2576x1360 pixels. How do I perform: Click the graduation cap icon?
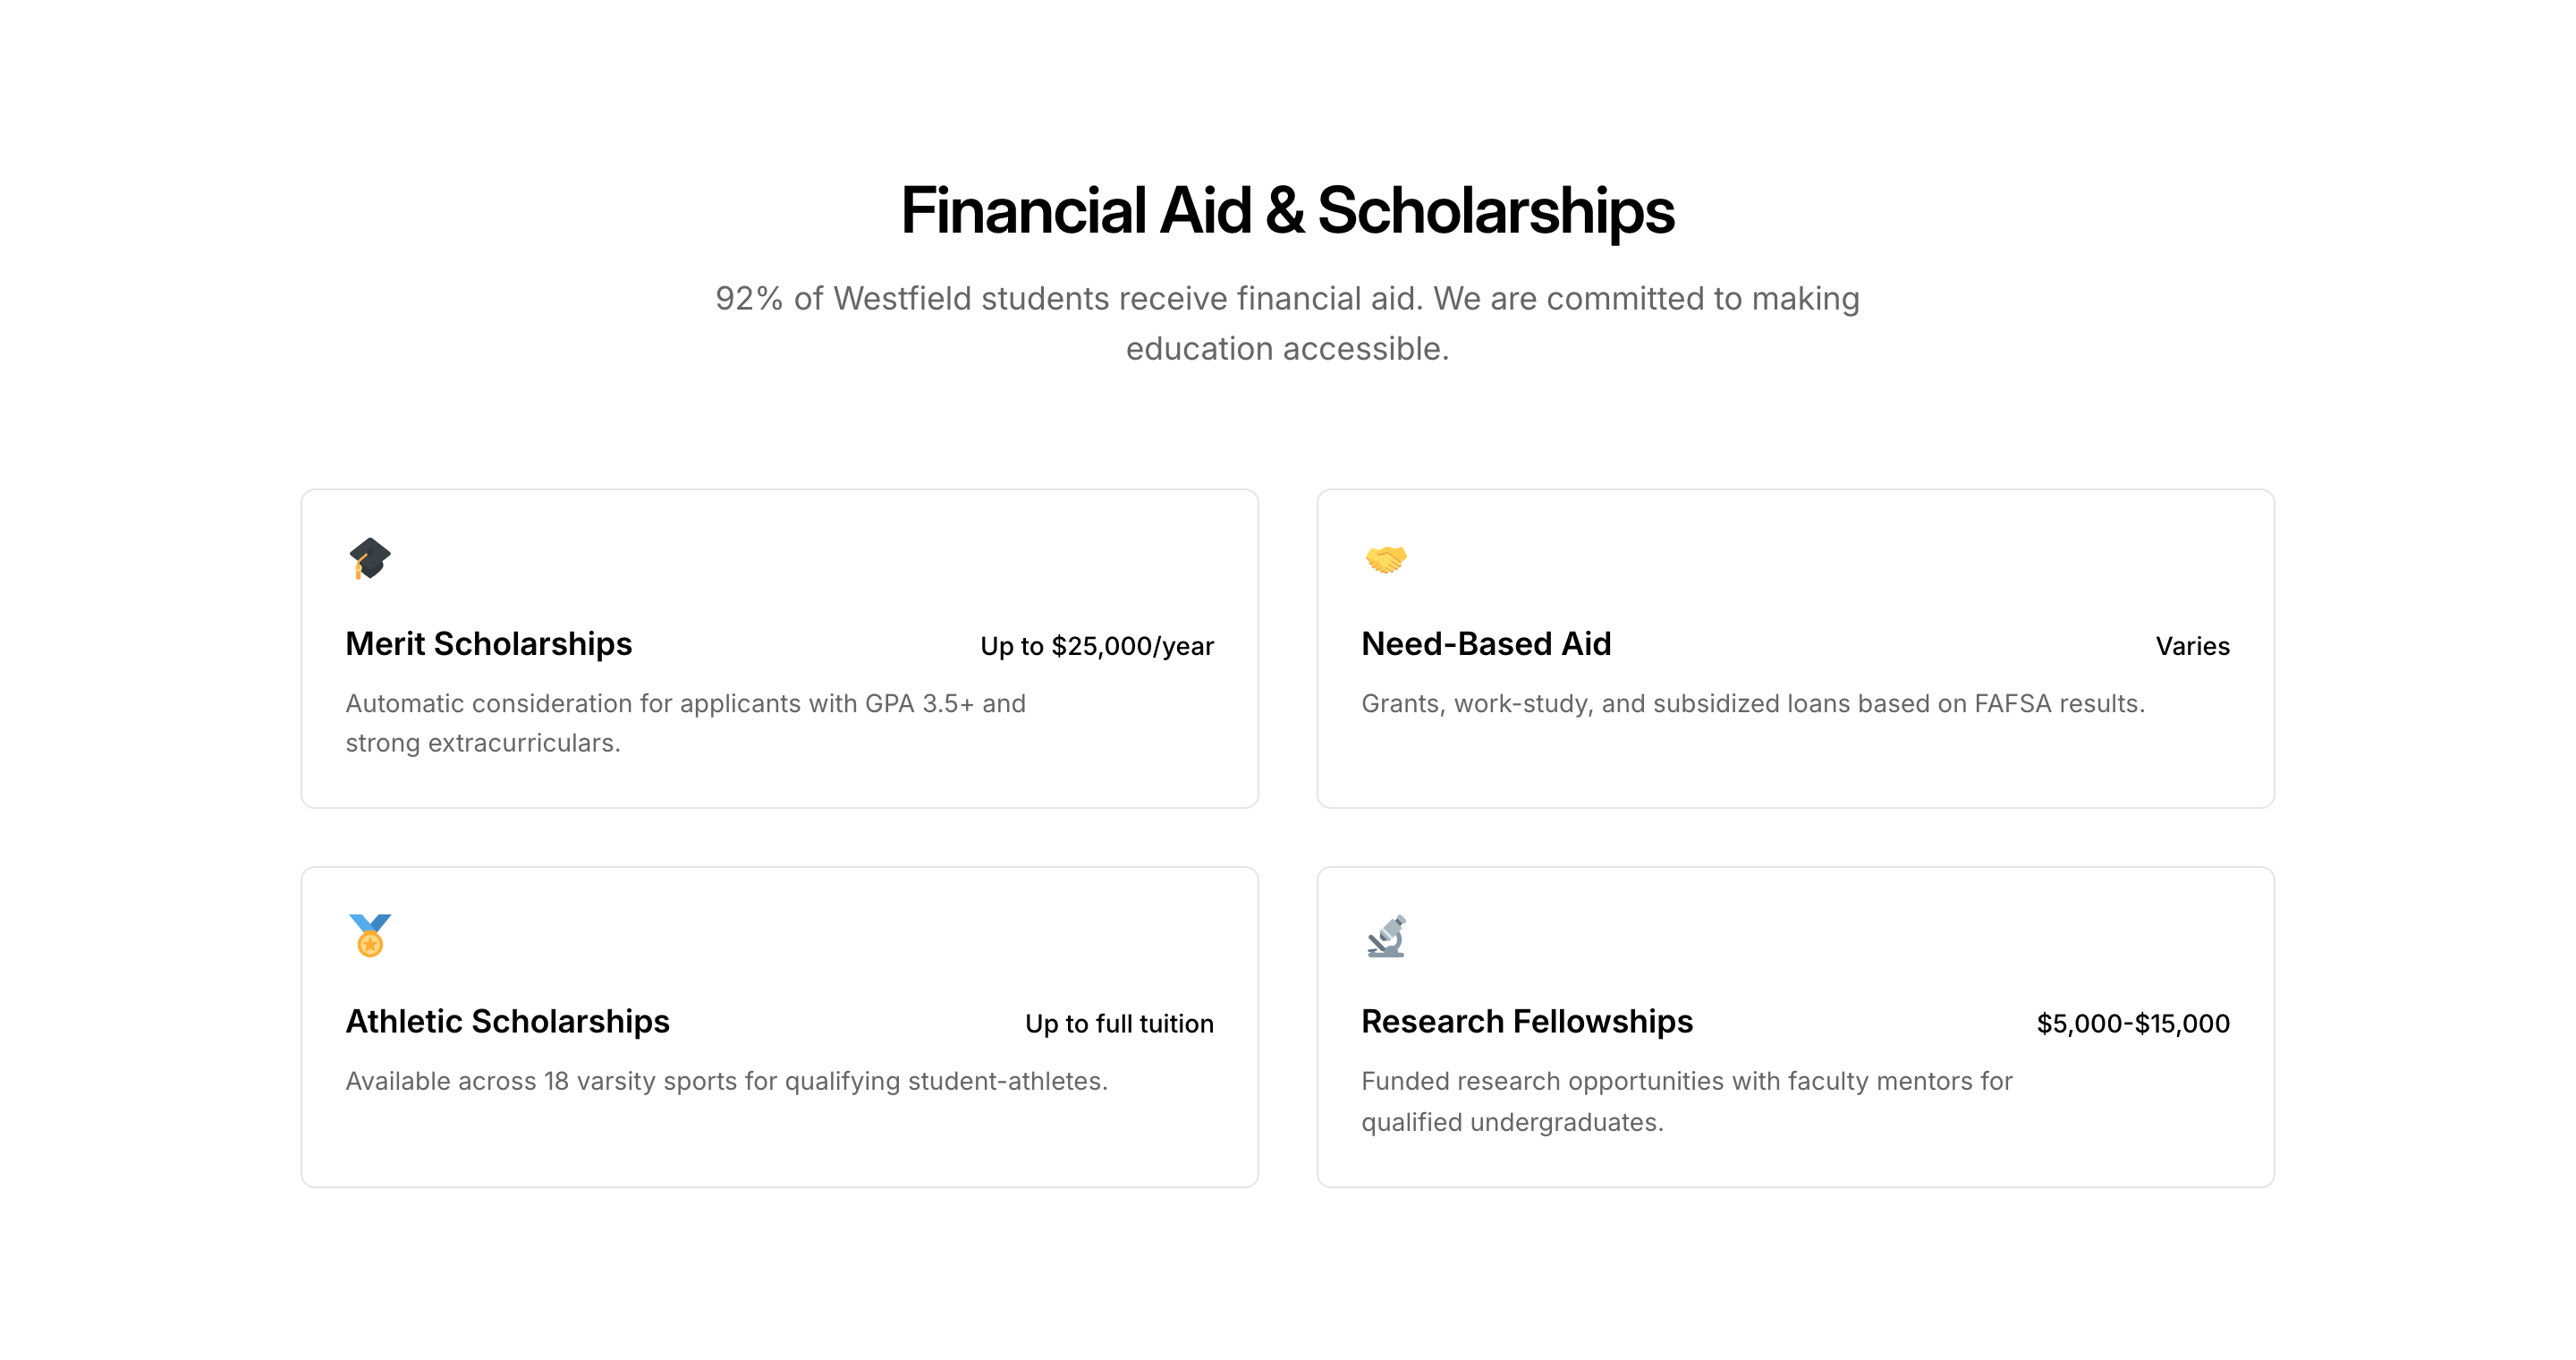370,558
